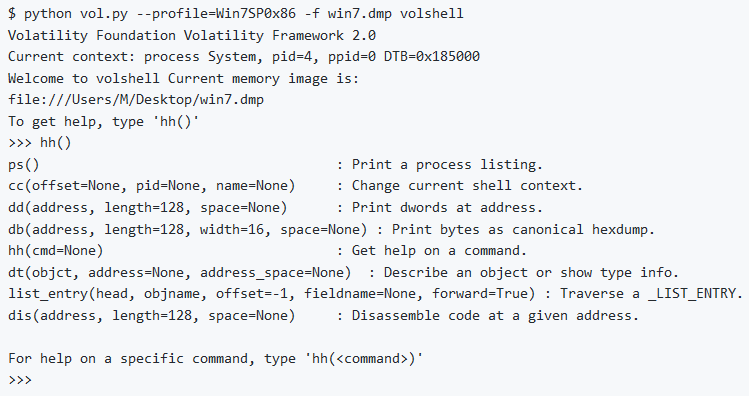Viewport: 749px width, 396px height.
Task: Click 'Traverse a _LIST_ENTRY.' description
Action: [x=652, y=294]
